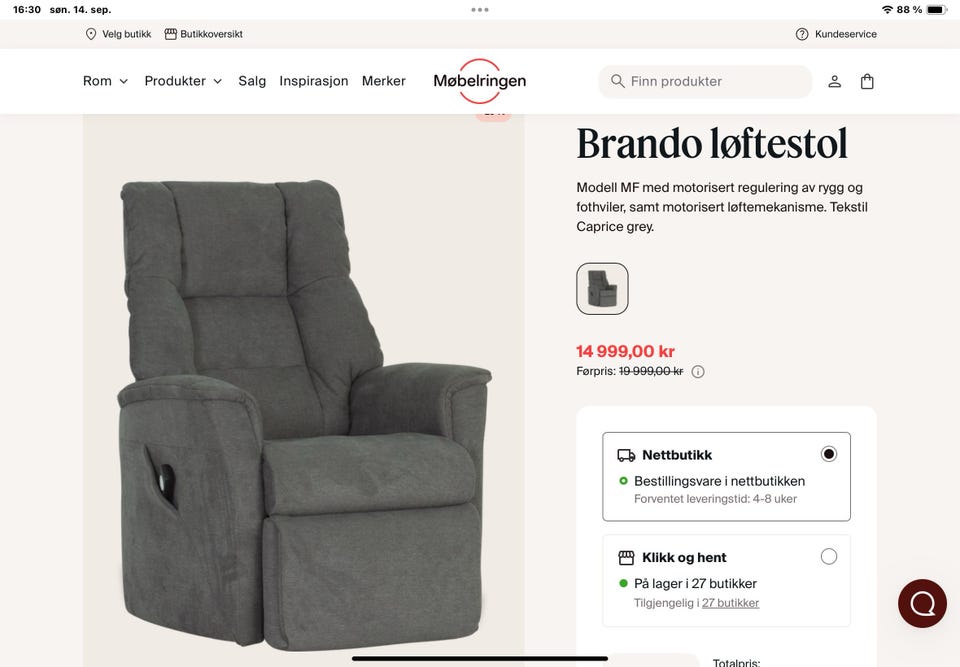Open the Inspirasjon menu item

(x=313, y=81)
